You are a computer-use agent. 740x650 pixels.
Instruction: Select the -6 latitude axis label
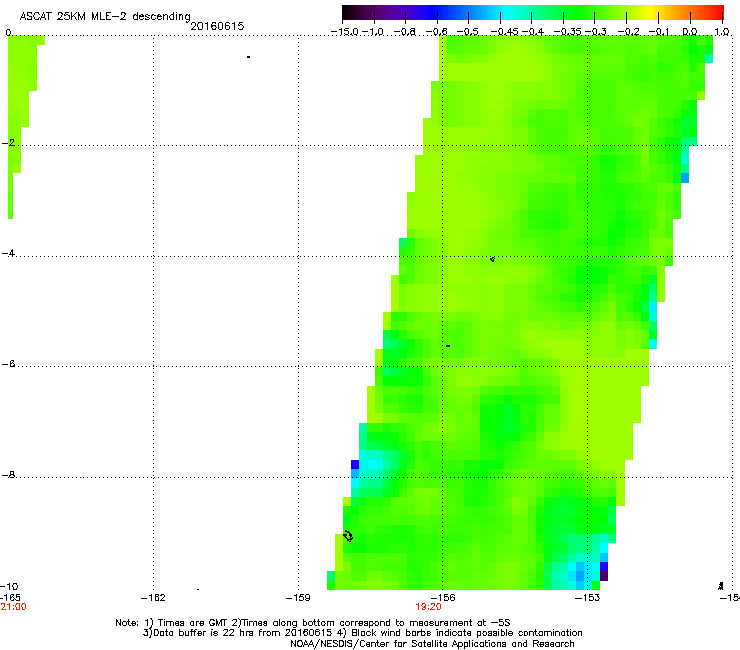point(8,364)
